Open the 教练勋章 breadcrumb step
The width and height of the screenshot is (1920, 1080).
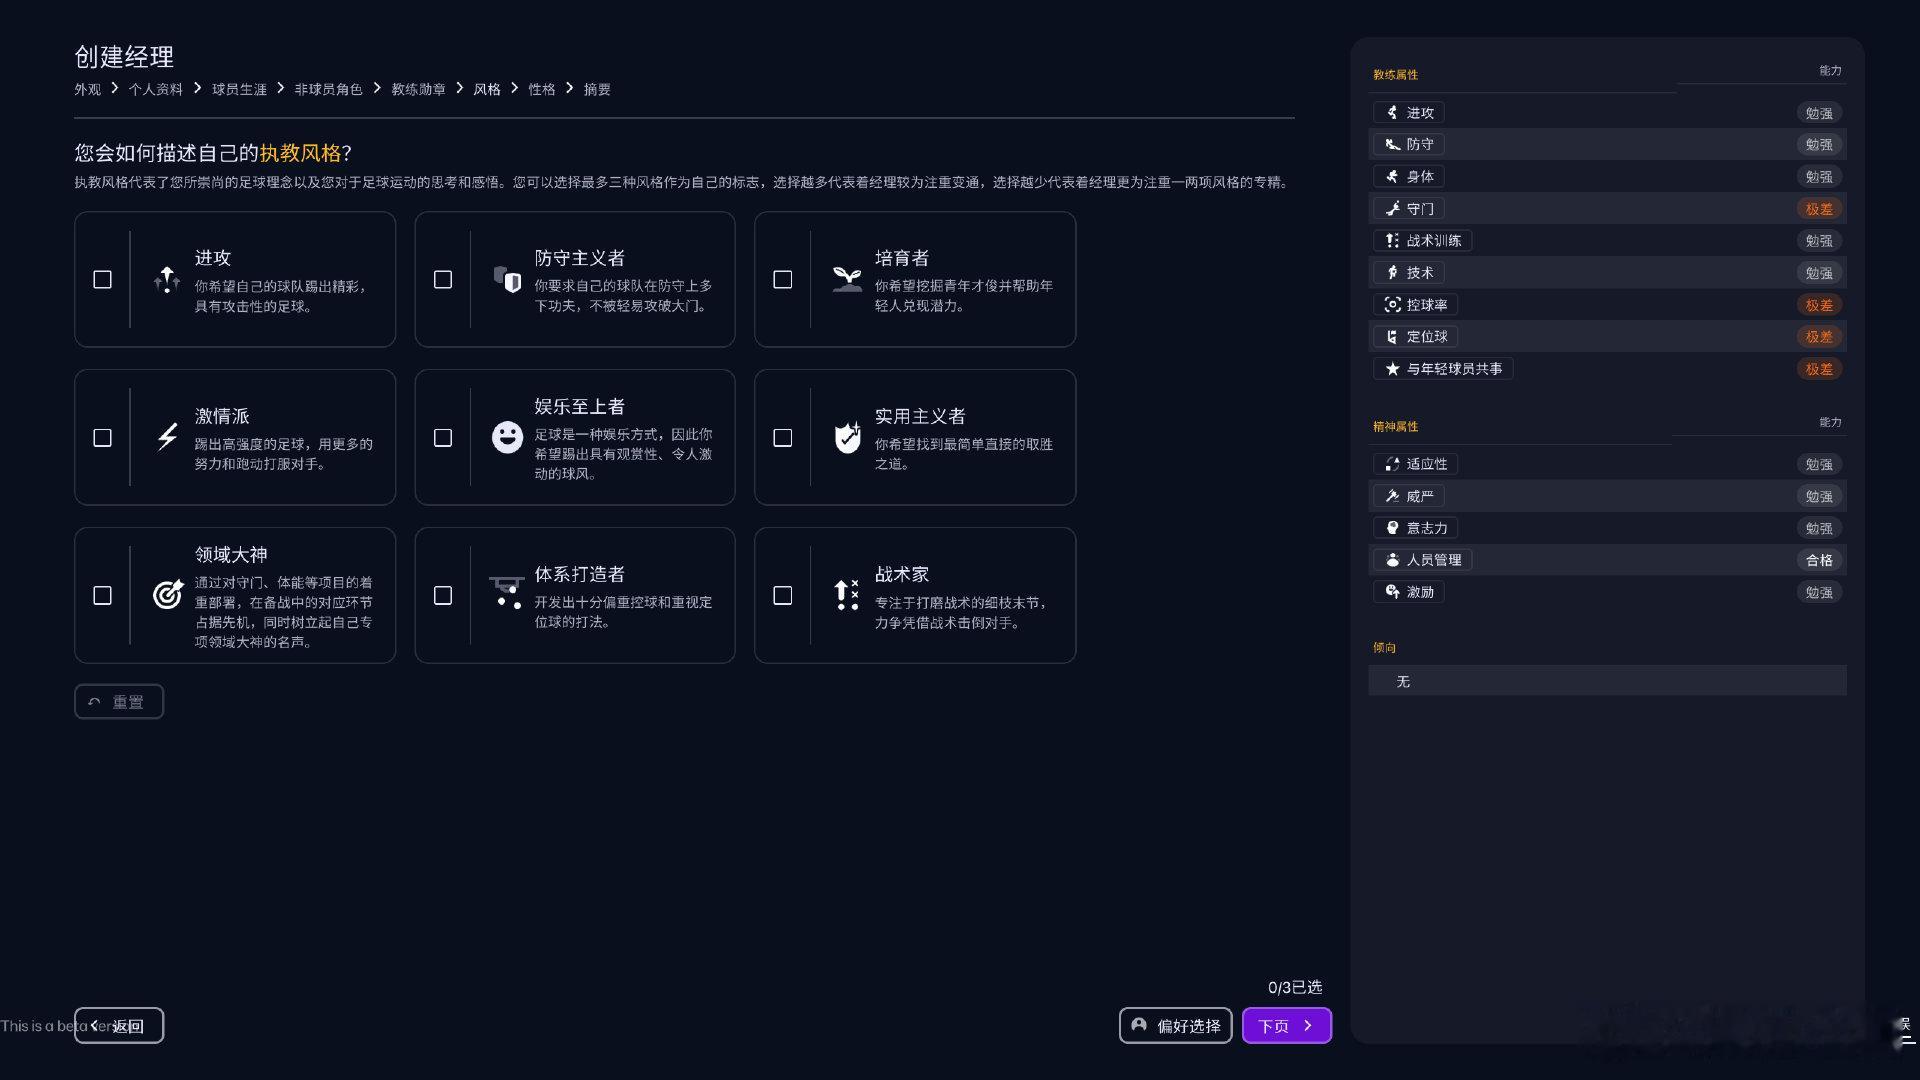tap(418, 89)
